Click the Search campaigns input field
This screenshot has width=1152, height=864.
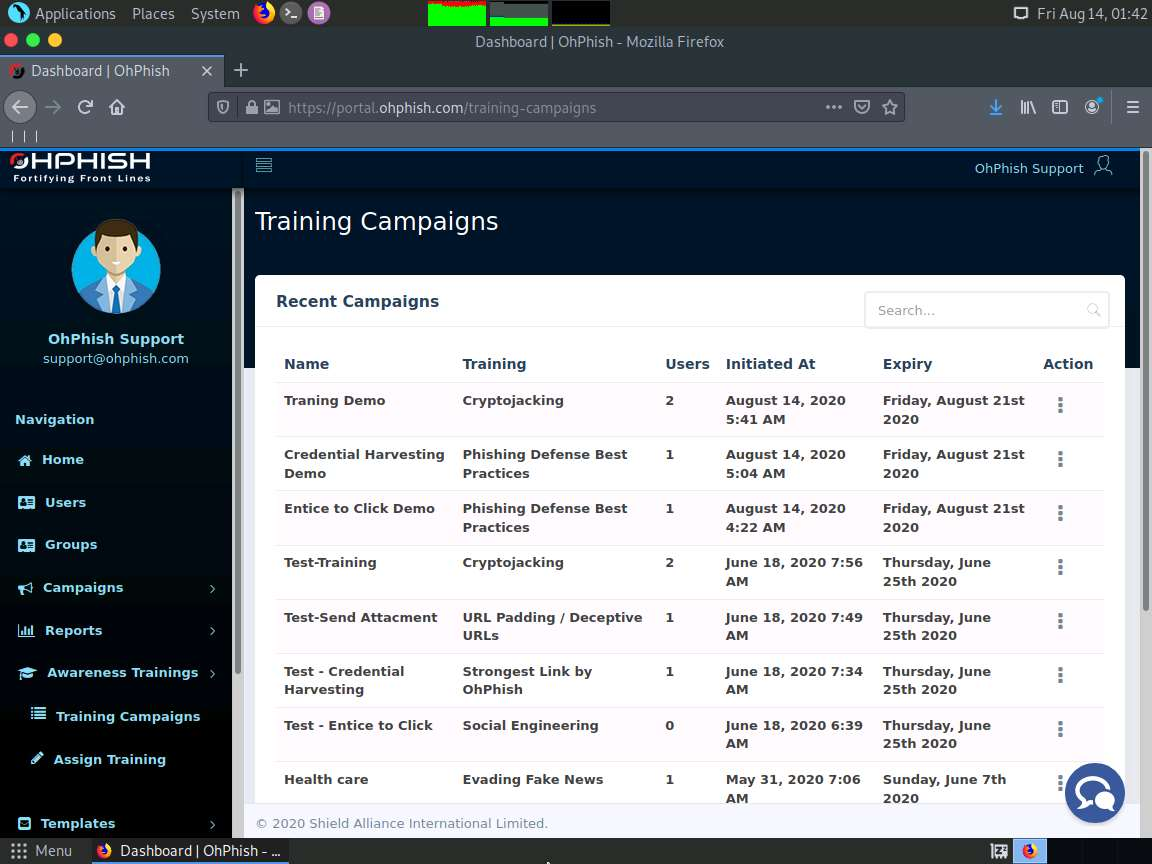[987, 310]
